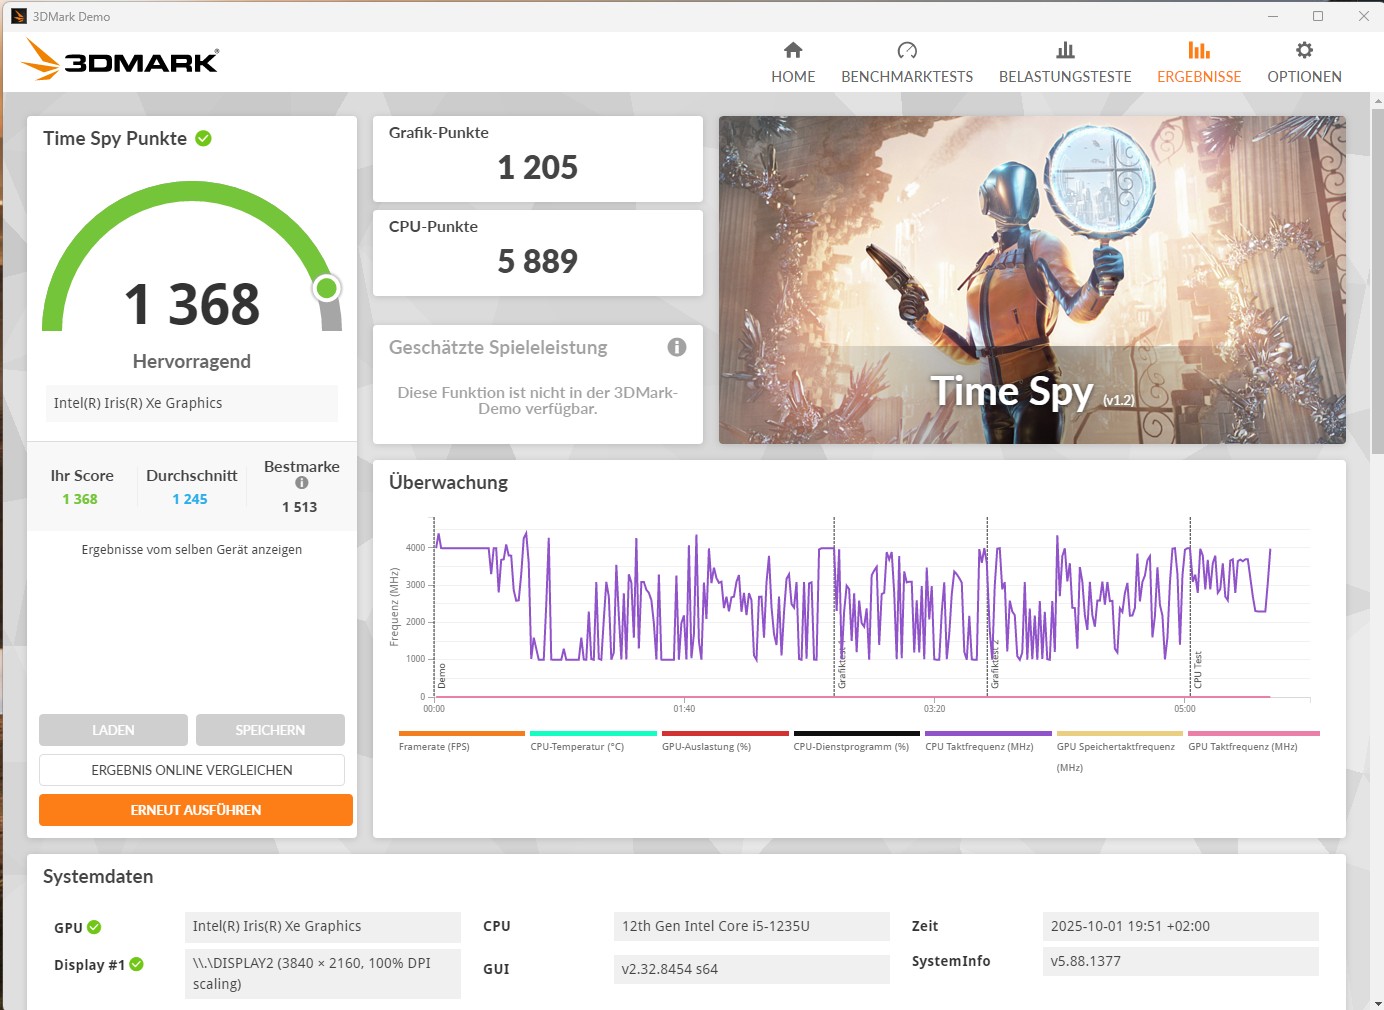Click ERGEBNIS ONLINE VERGLEICHEN button
The height and width of the screenshot is (1010, 1384).
click(x=192, y=770)
